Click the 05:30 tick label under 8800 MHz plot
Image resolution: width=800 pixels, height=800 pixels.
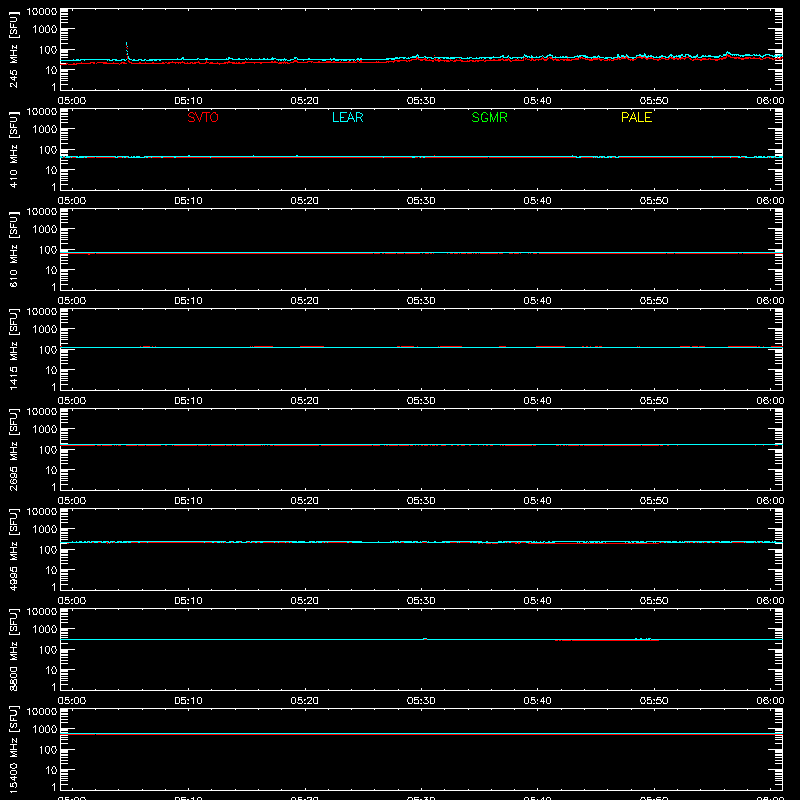click(421, 701)
